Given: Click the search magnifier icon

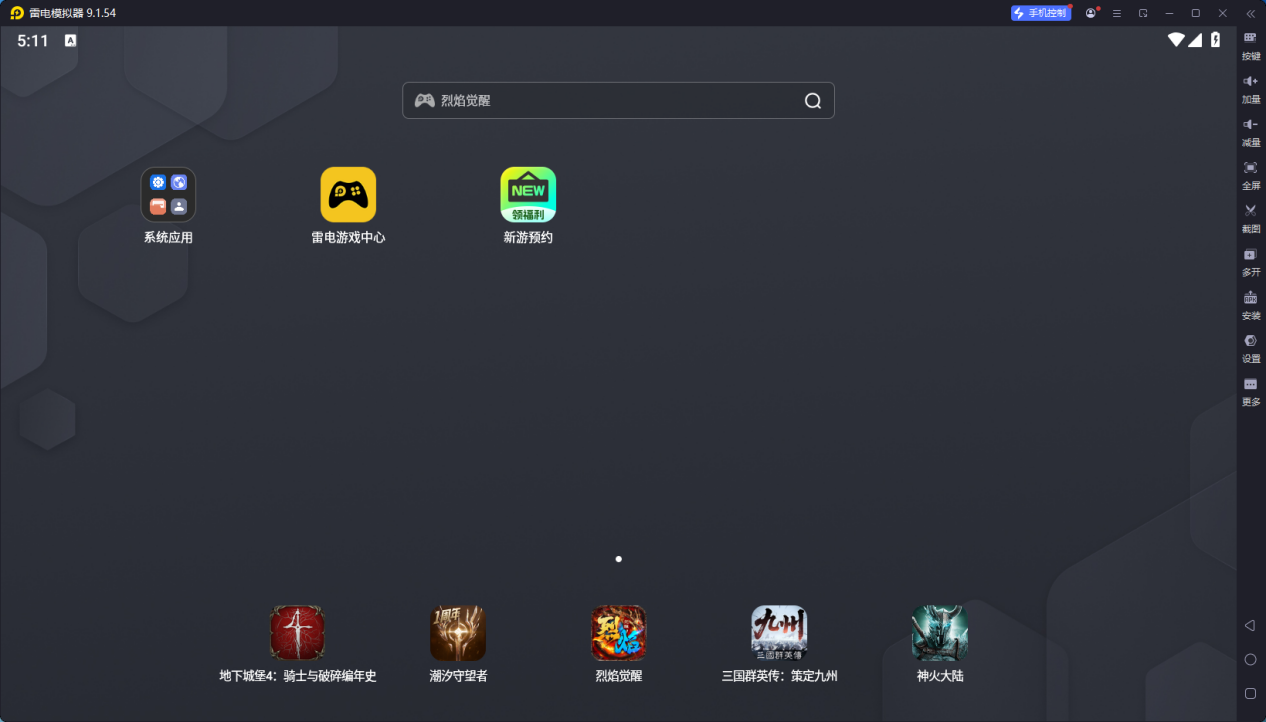Looking at the screenshot, I should 813,101.
